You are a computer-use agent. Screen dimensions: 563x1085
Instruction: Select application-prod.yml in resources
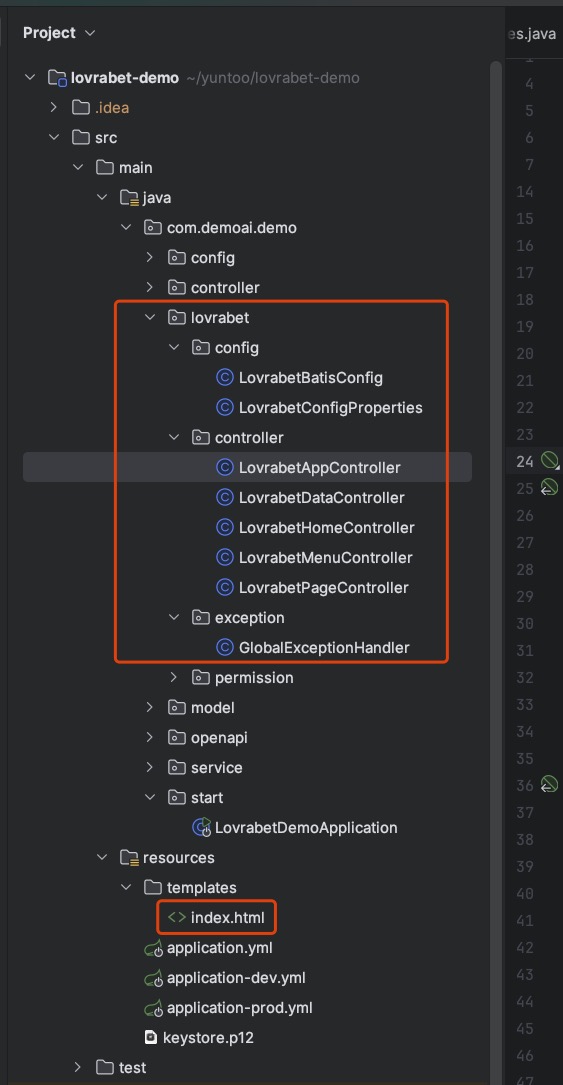239,1008
